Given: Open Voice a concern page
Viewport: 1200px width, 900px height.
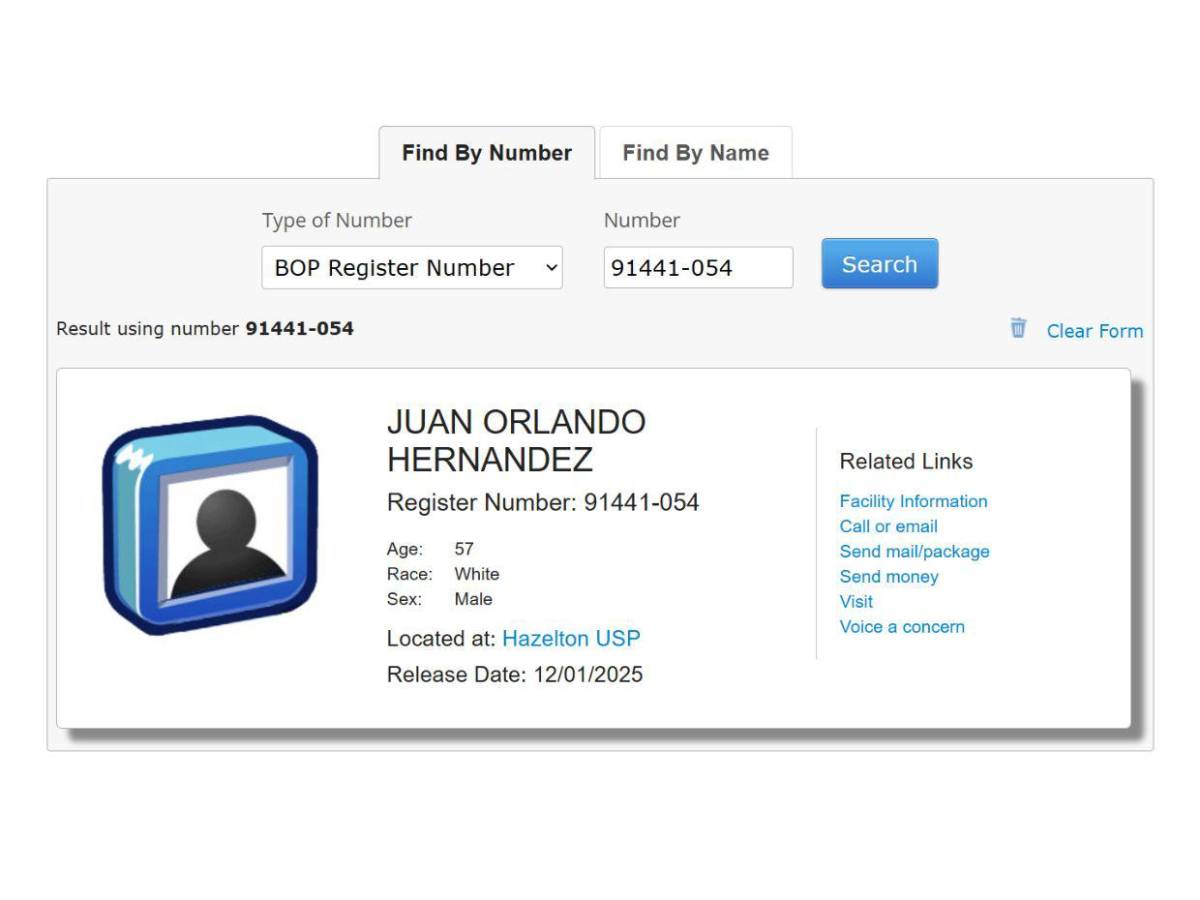Looking at the screenshot, I should (902, 626).
